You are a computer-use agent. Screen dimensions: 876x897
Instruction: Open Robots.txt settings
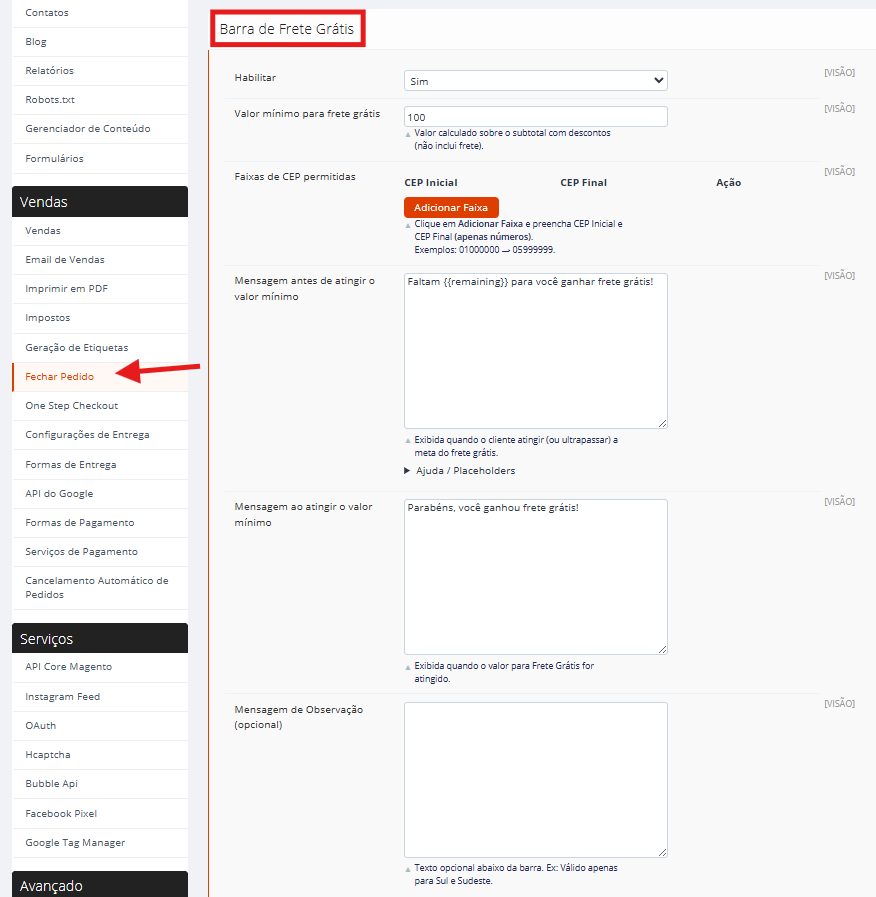(x=50, y=100)
